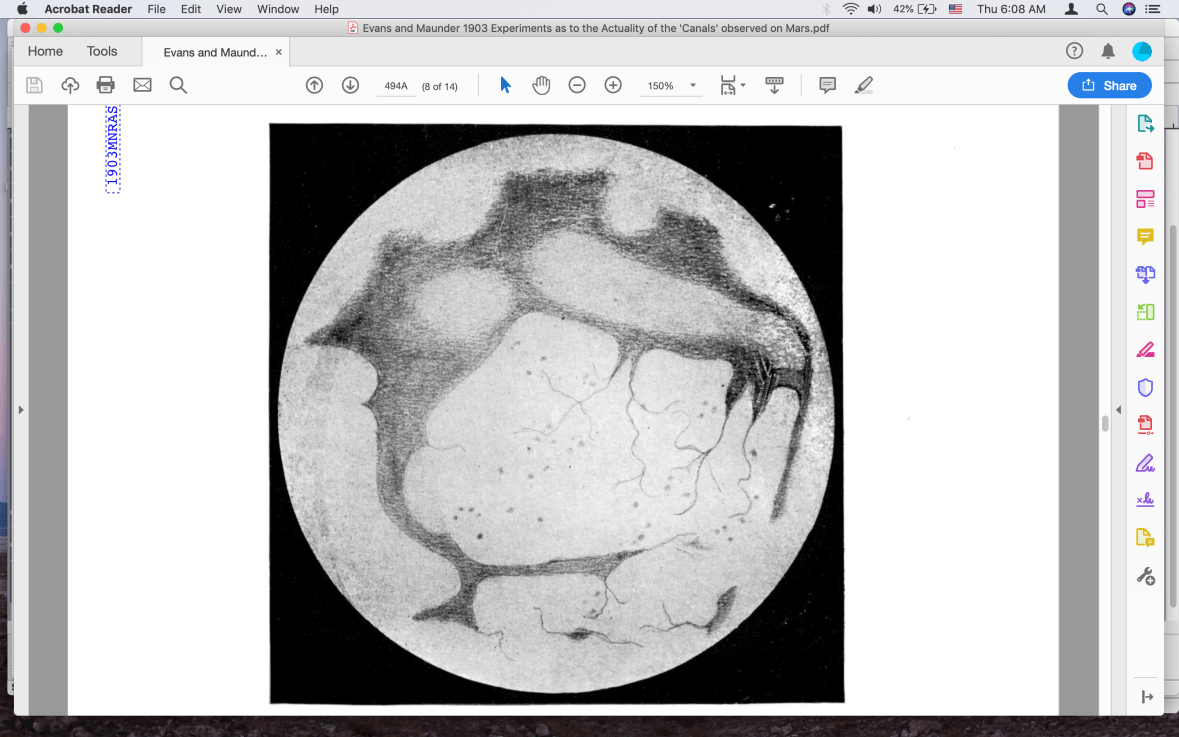Click the zoom out minus icon
Screen dimensions: 1179x737
(x=577, y=85)
